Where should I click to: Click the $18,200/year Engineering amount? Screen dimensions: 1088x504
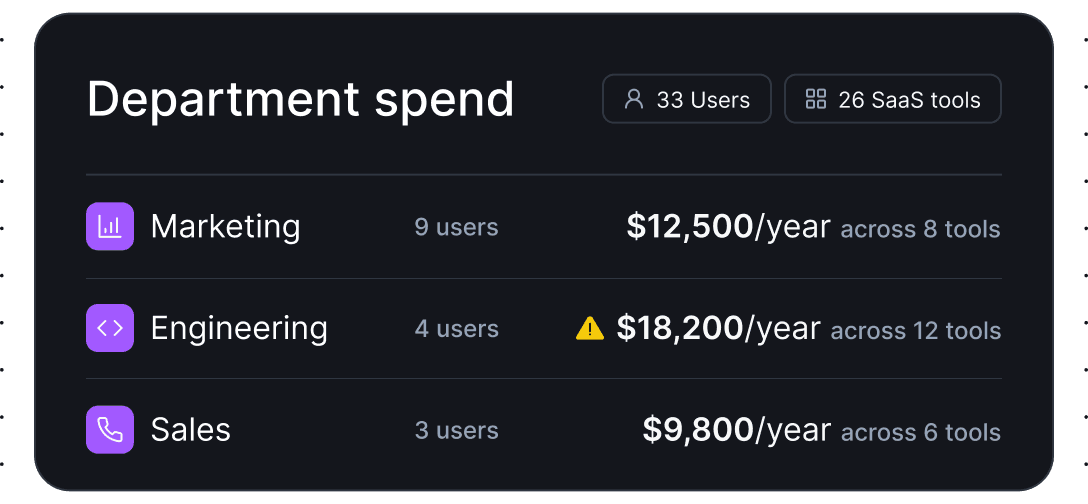[x=718, y=328]
